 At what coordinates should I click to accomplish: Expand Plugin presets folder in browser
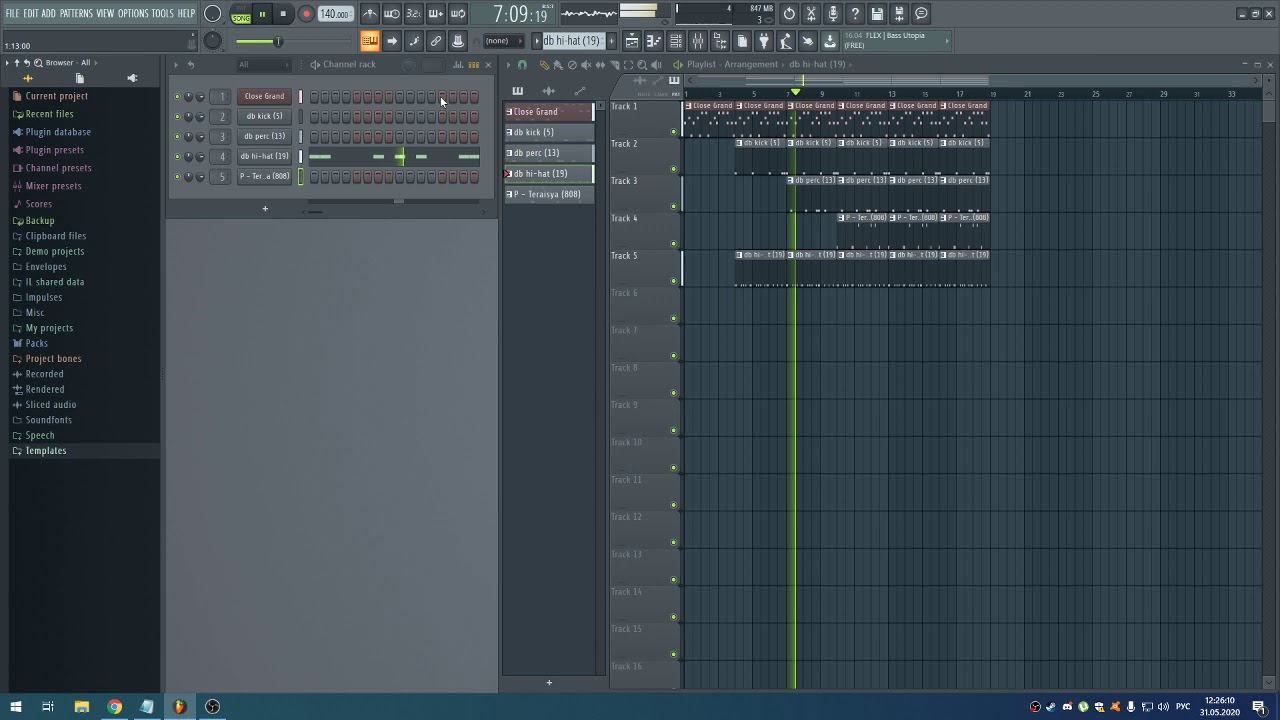coord(55,150)
